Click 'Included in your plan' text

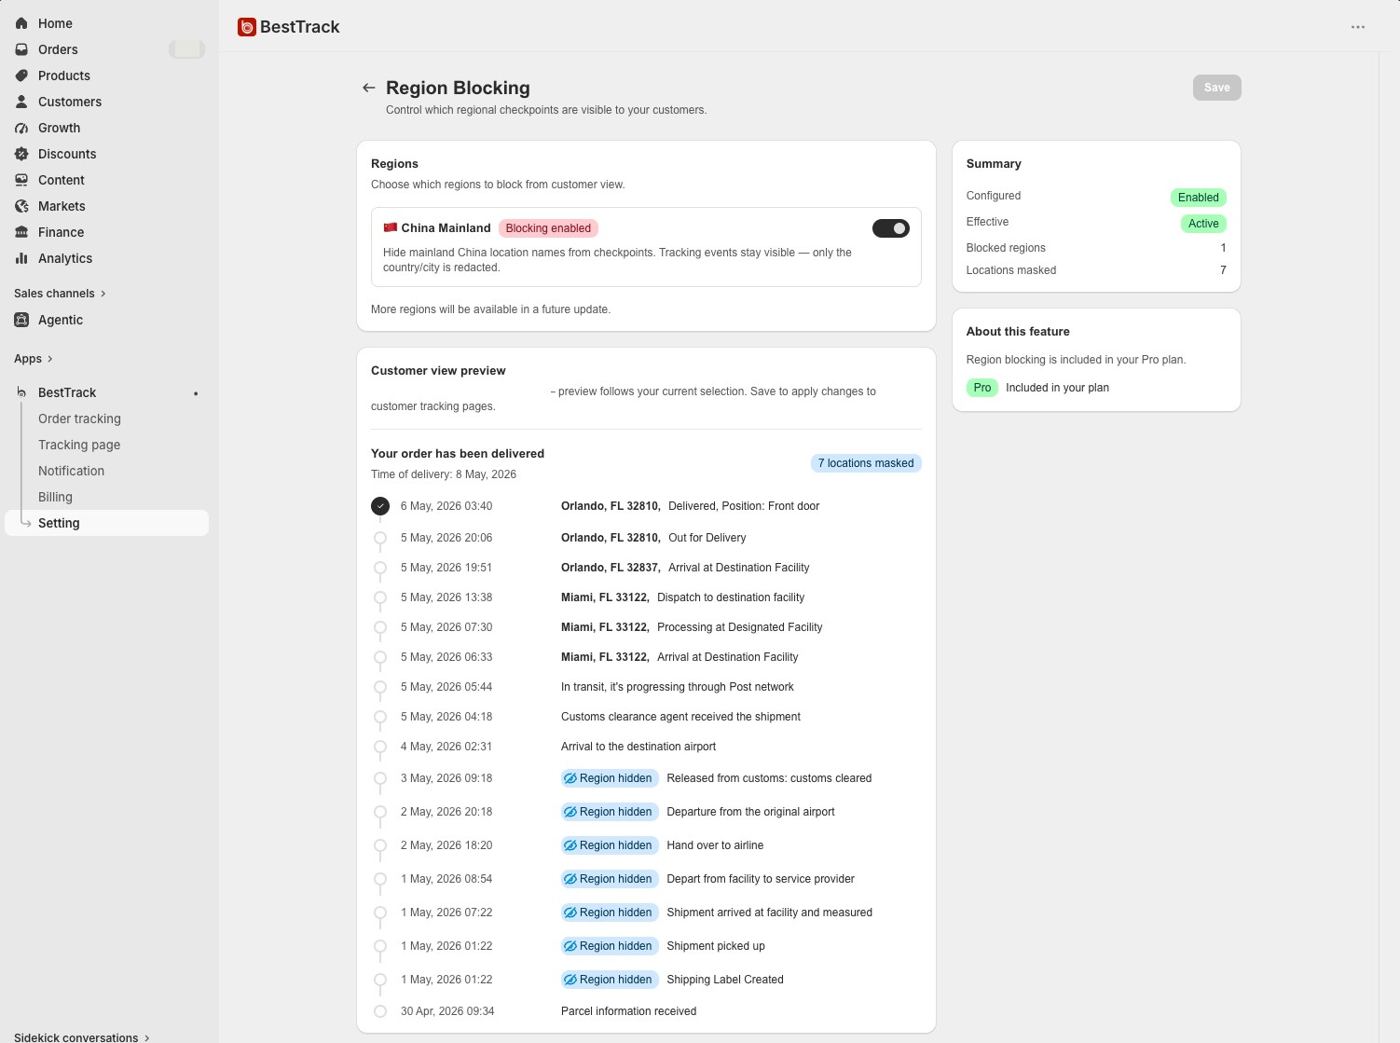point(1057,387)
